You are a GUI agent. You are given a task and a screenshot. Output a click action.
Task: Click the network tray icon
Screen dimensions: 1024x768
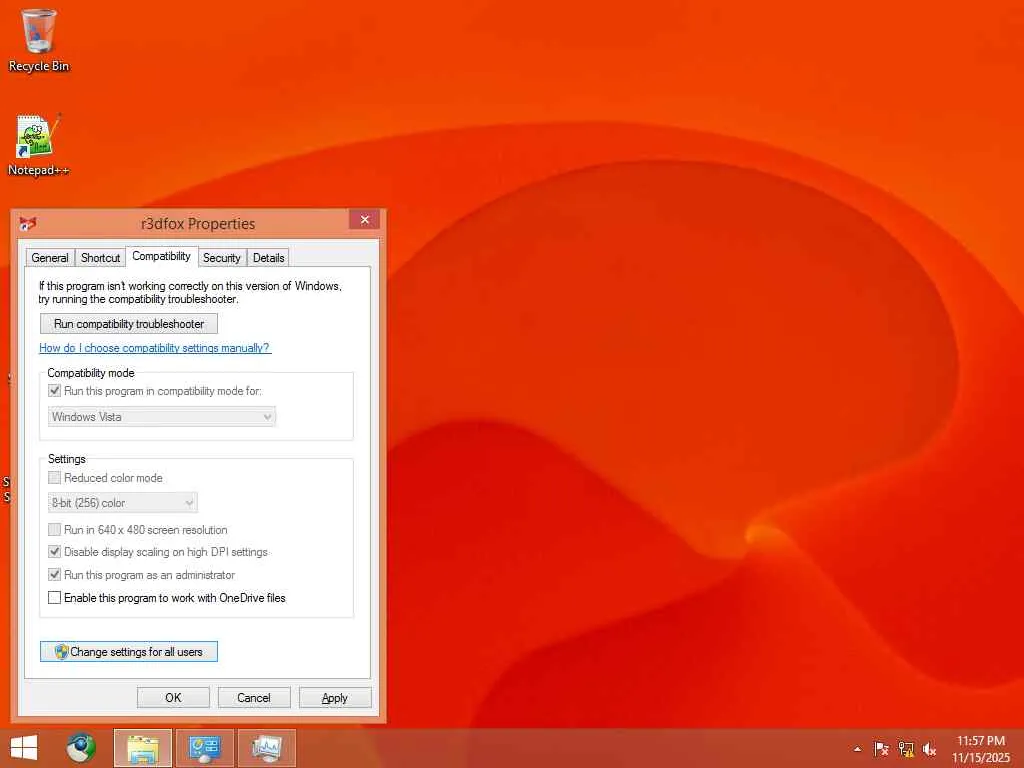click(906, 749)
